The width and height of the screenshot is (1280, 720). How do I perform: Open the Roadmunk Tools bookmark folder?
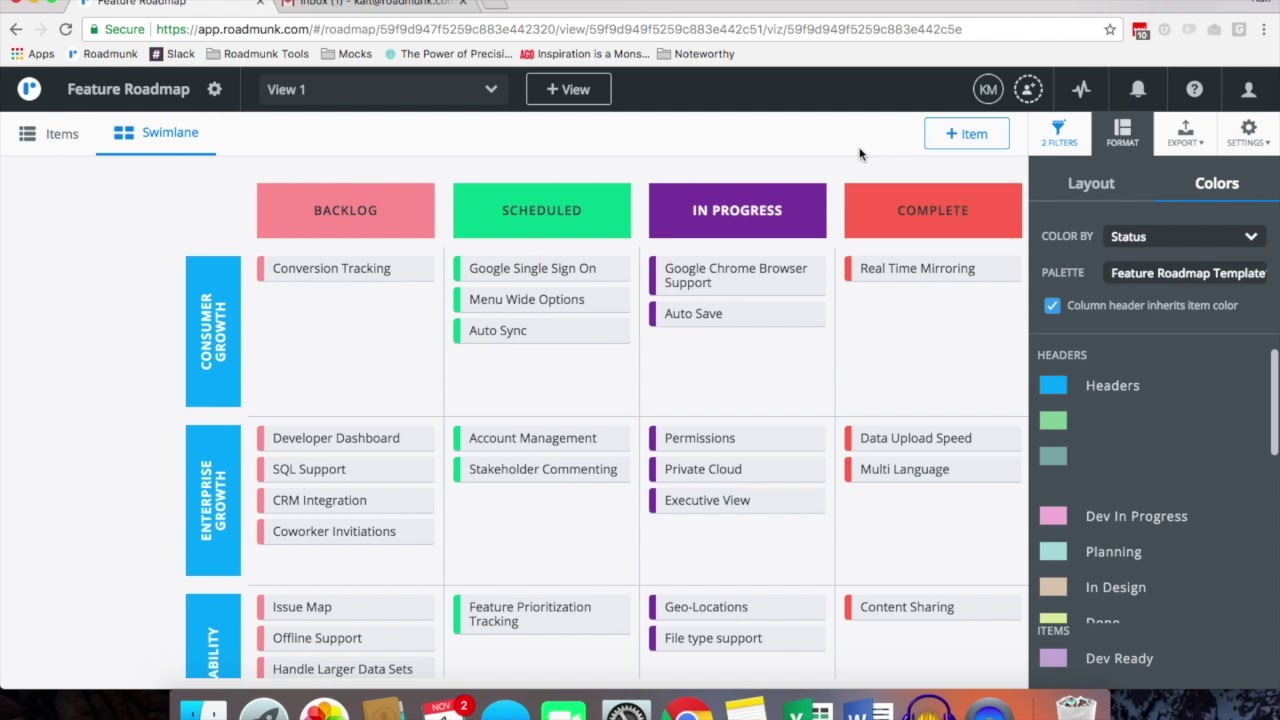click(x=257, y=54)
